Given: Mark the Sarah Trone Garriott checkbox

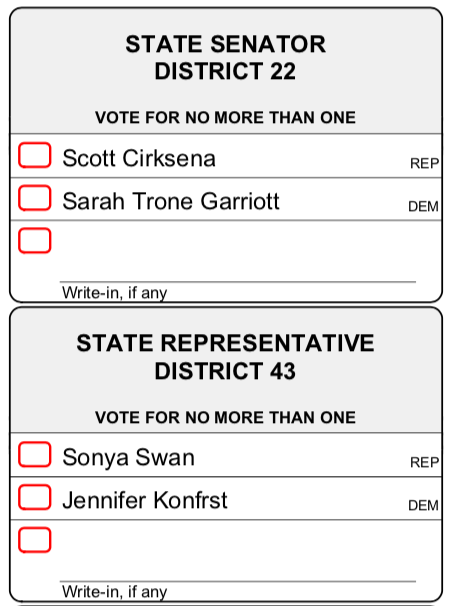Looking at the screenshot, I should [35, 198].
